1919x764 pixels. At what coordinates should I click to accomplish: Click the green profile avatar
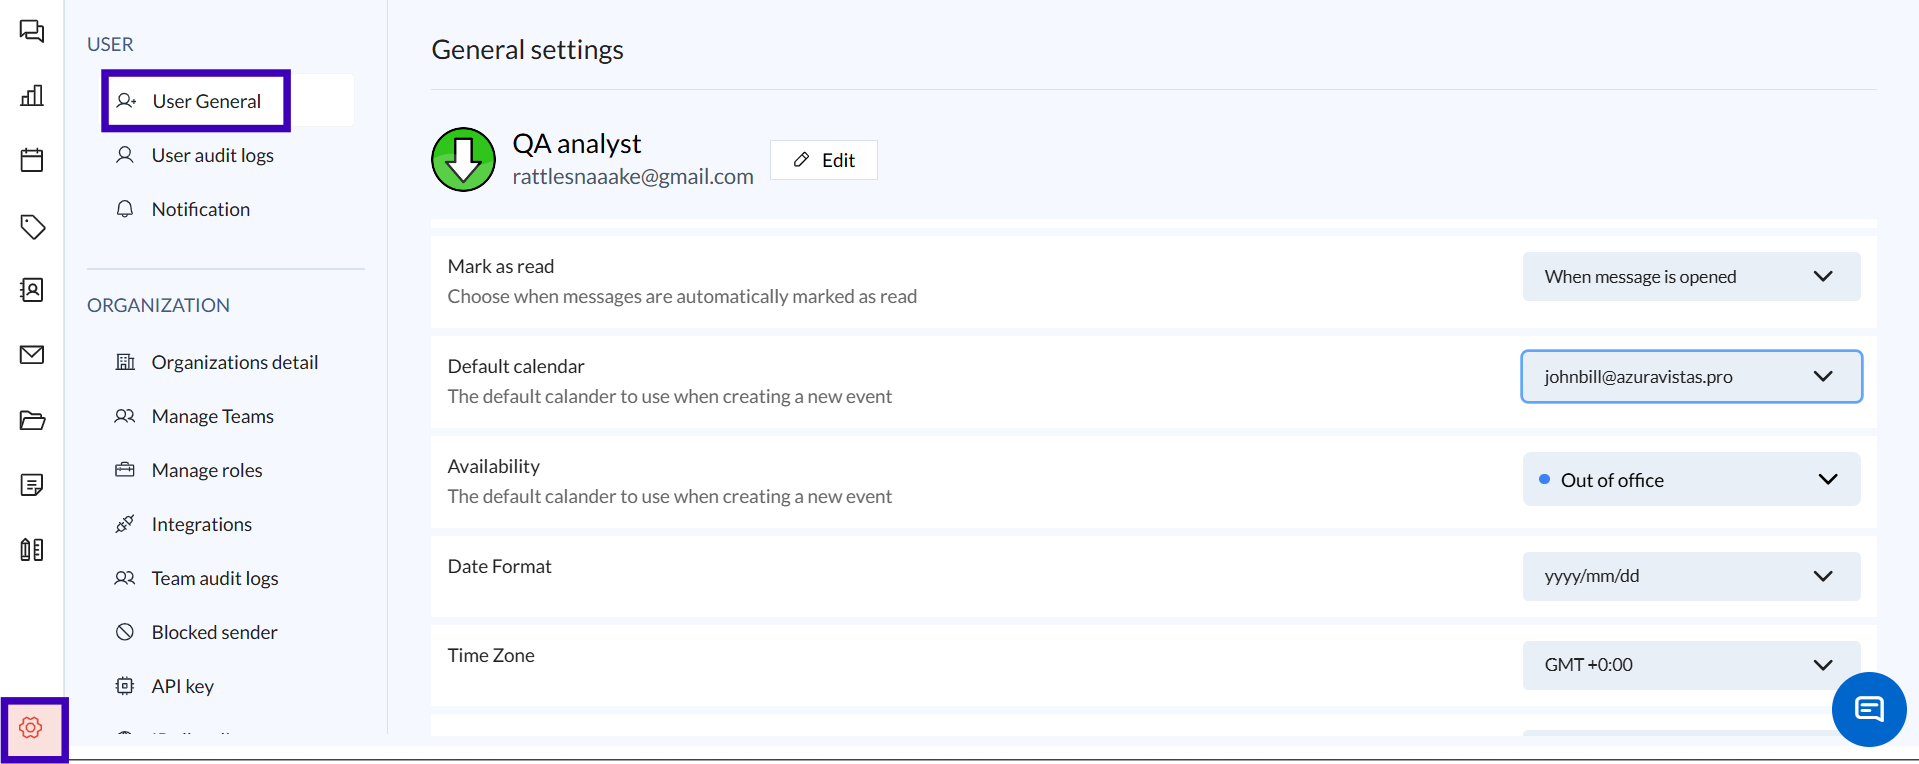coord(463,159)
